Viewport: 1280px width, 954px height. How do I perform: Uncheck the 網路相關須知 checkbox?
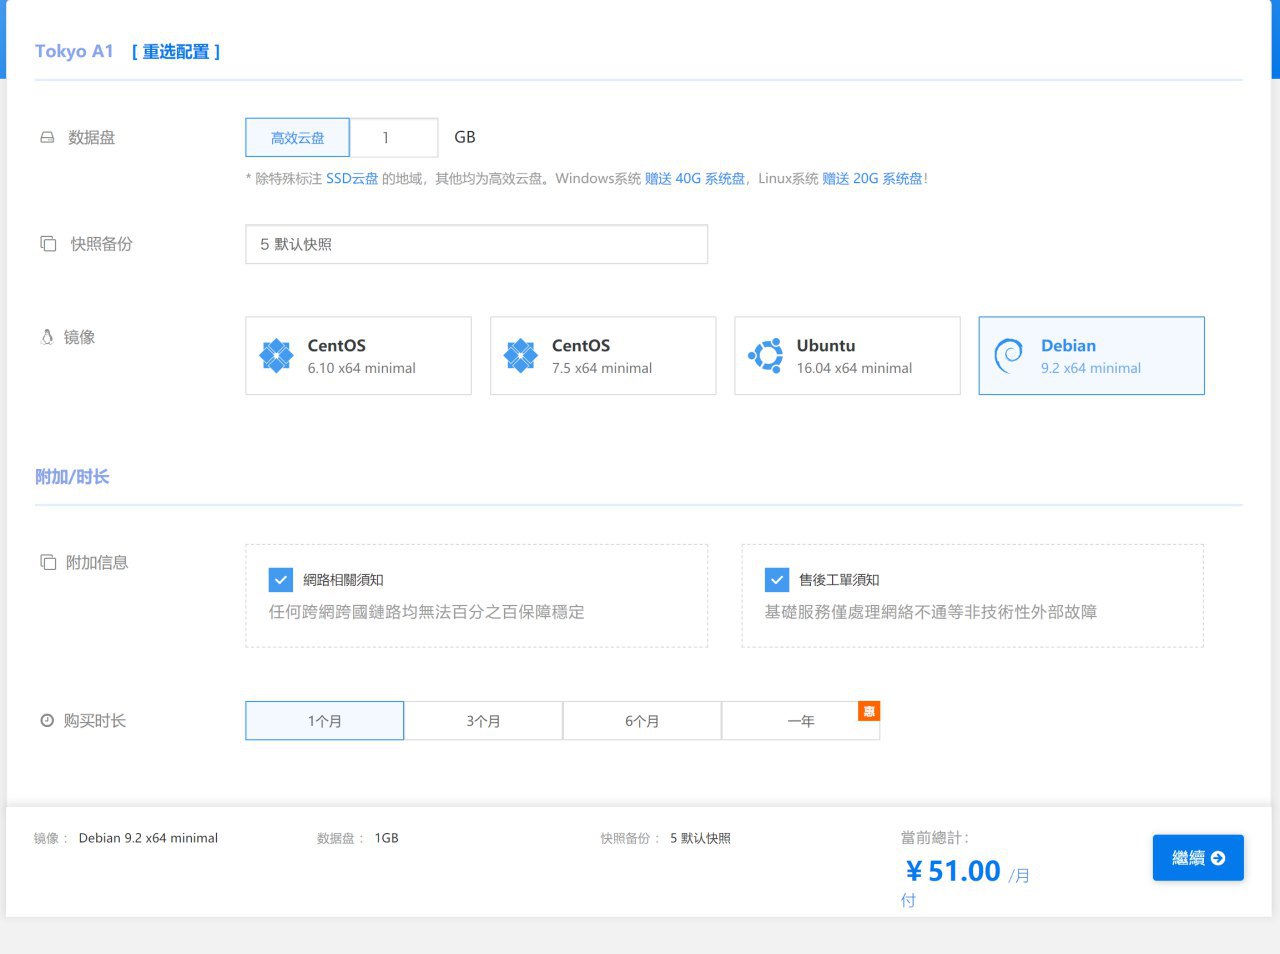click(x=281, y=580)
